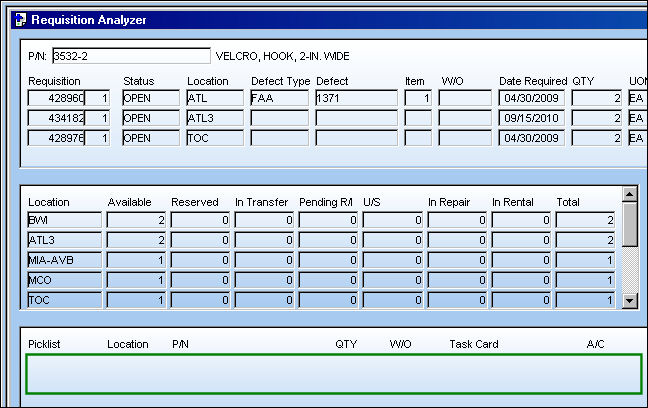Screen dimensions: 648x408
Task: Click the FAA defect type field
Action: 279,98
